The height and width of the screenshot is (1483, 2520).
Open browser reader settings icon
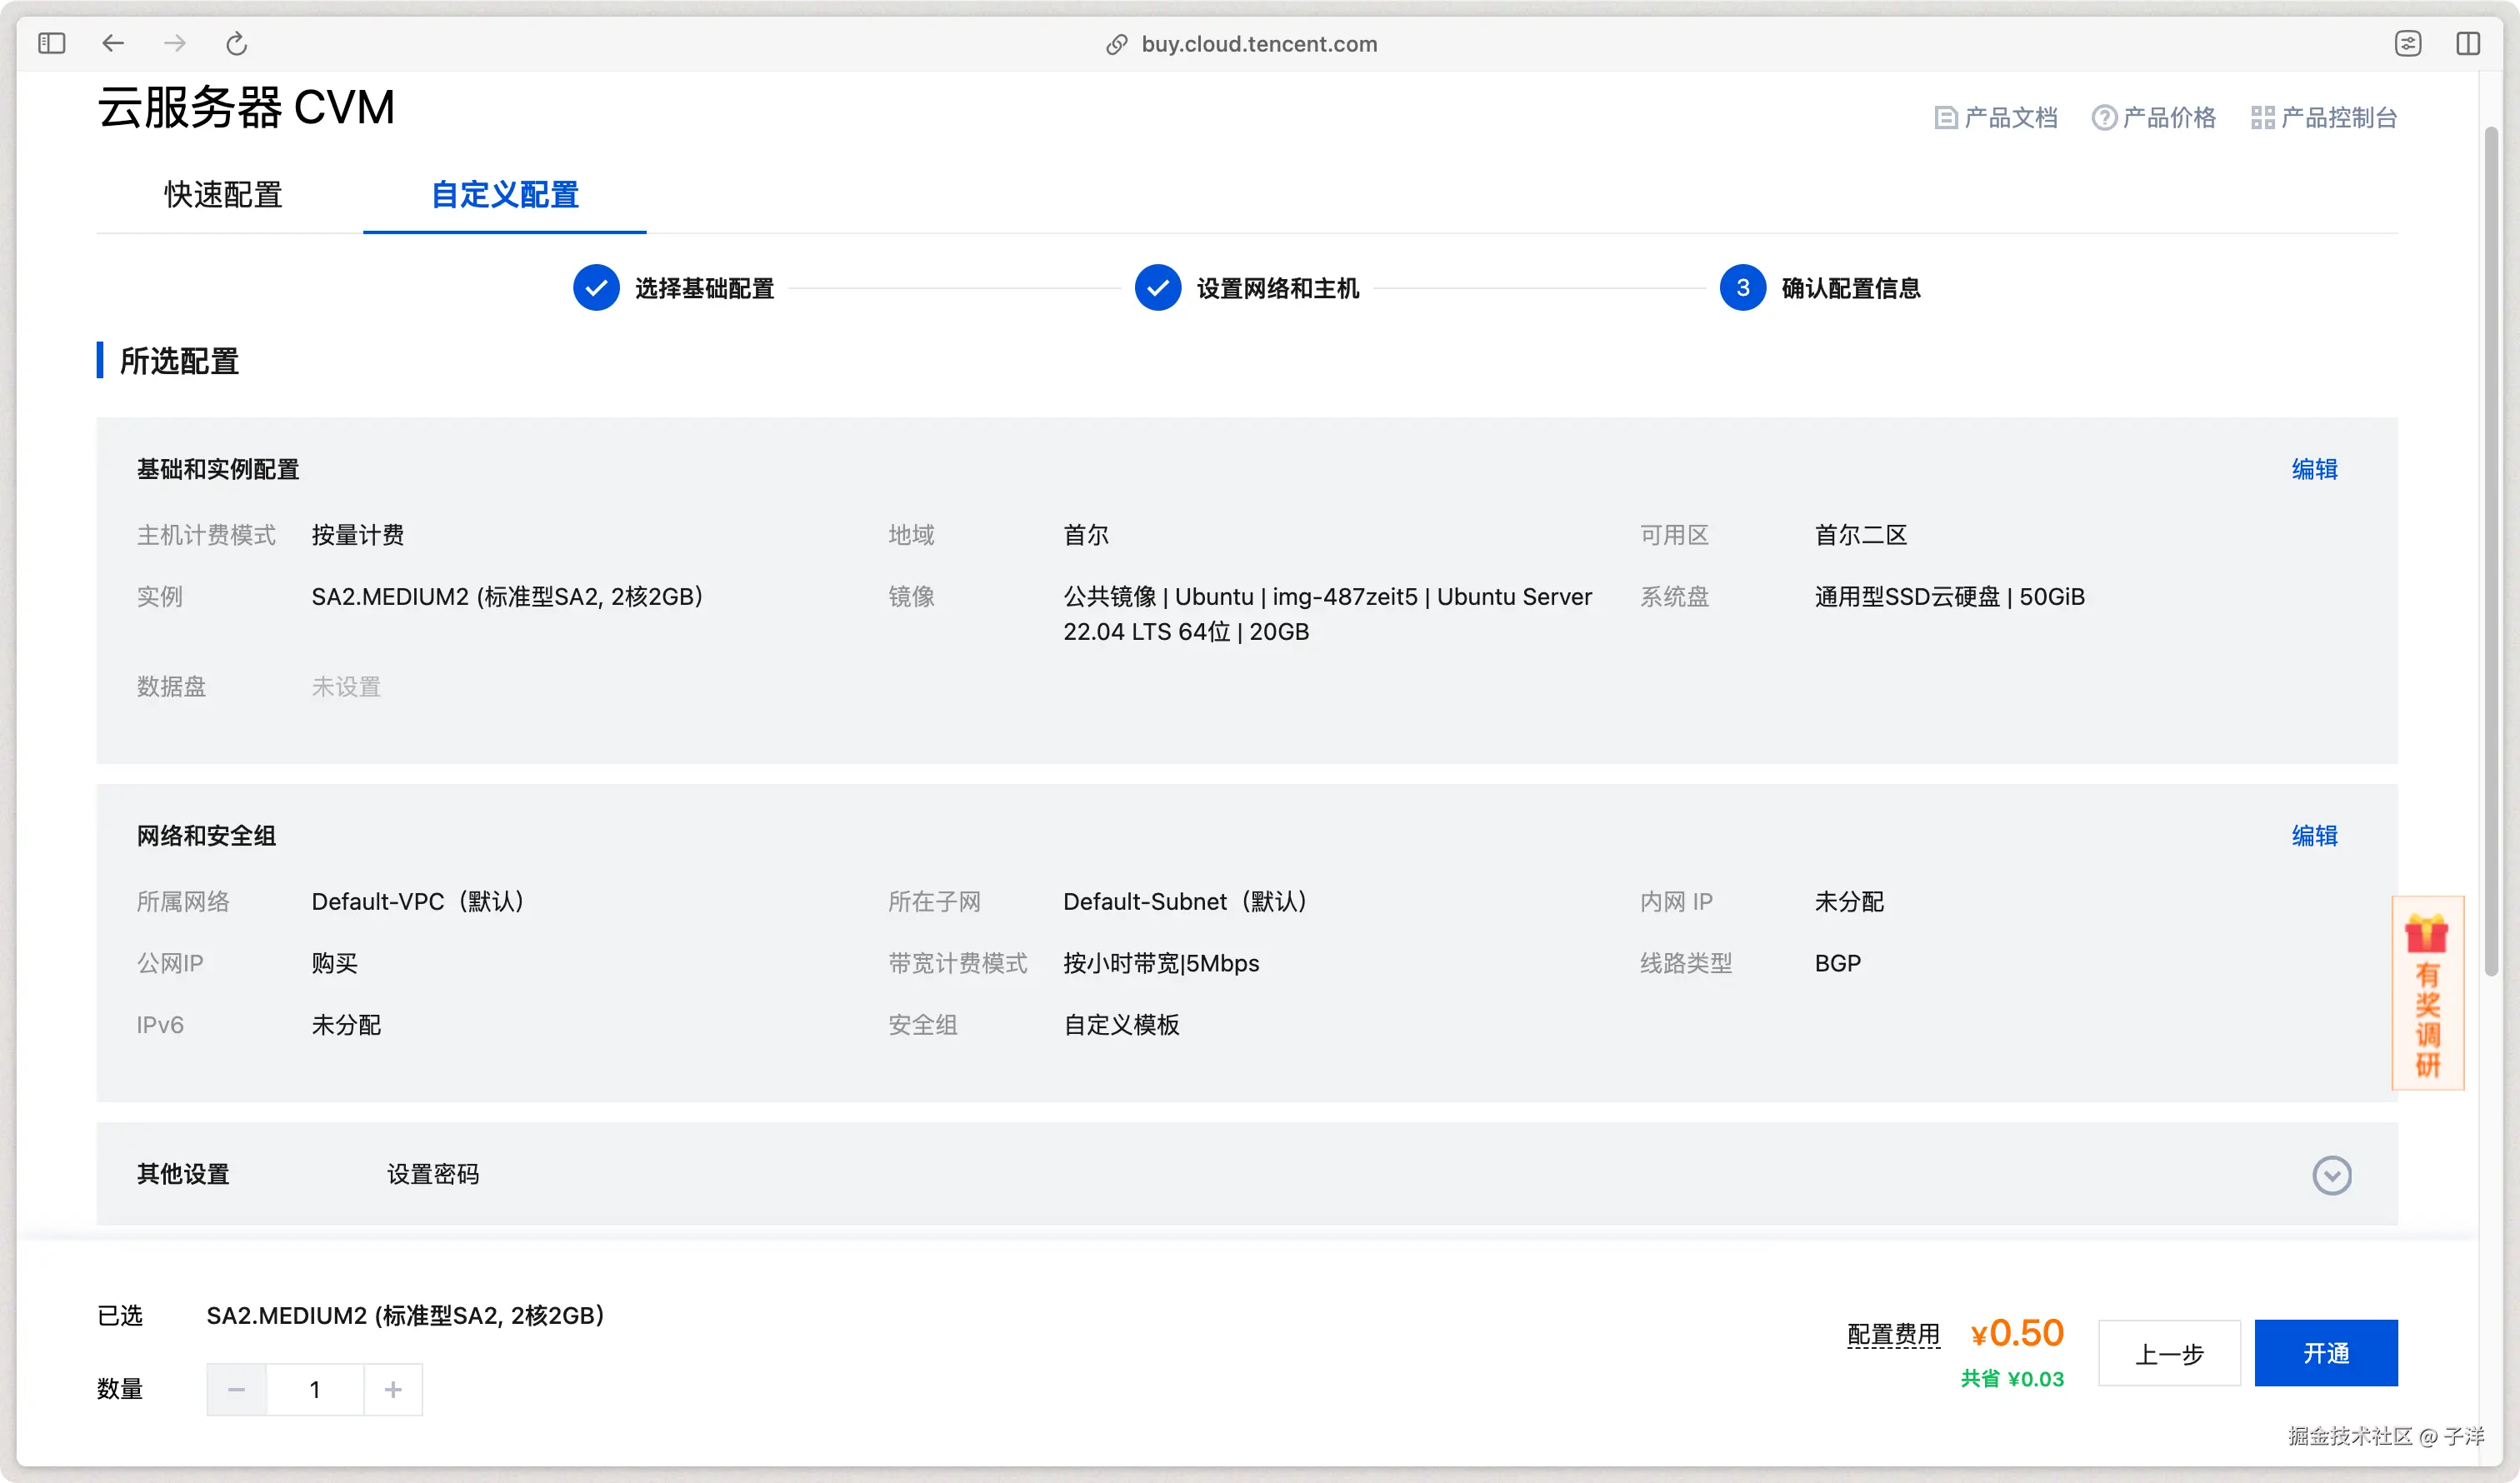[2407, 43]
